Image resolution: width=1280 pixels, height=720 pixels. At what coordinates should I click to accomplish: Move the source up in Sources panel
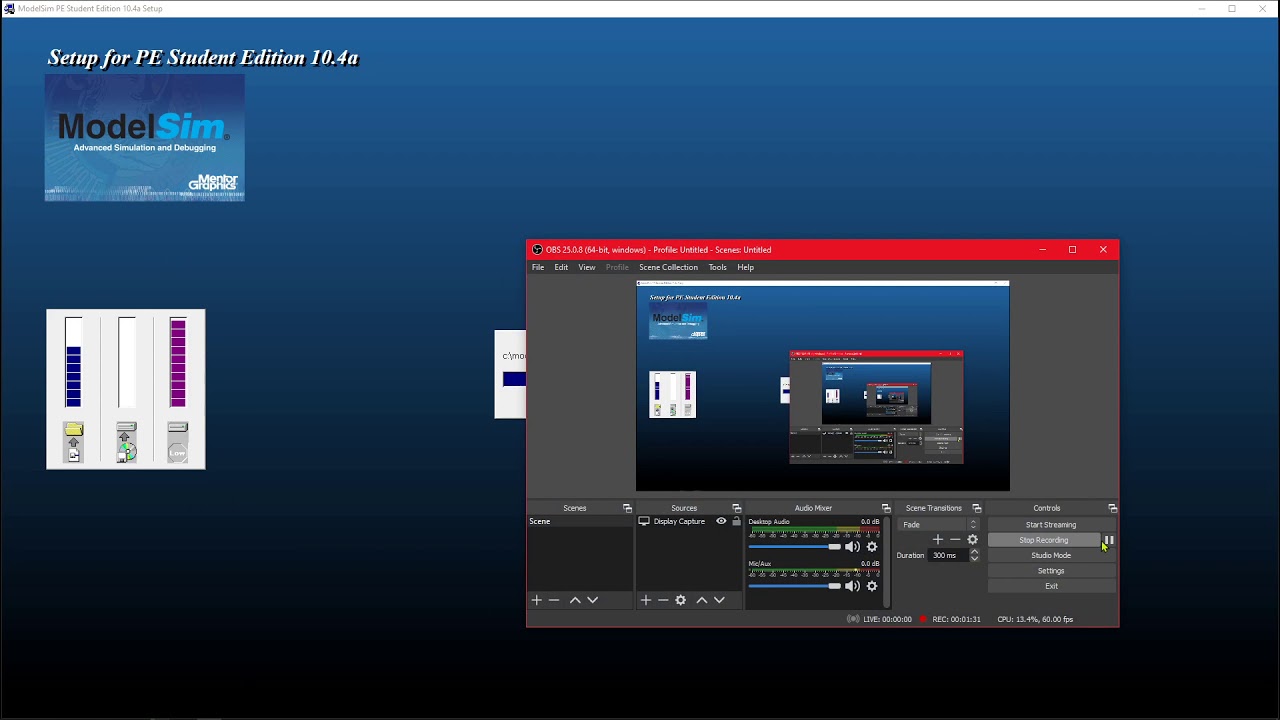coord(702,600)
